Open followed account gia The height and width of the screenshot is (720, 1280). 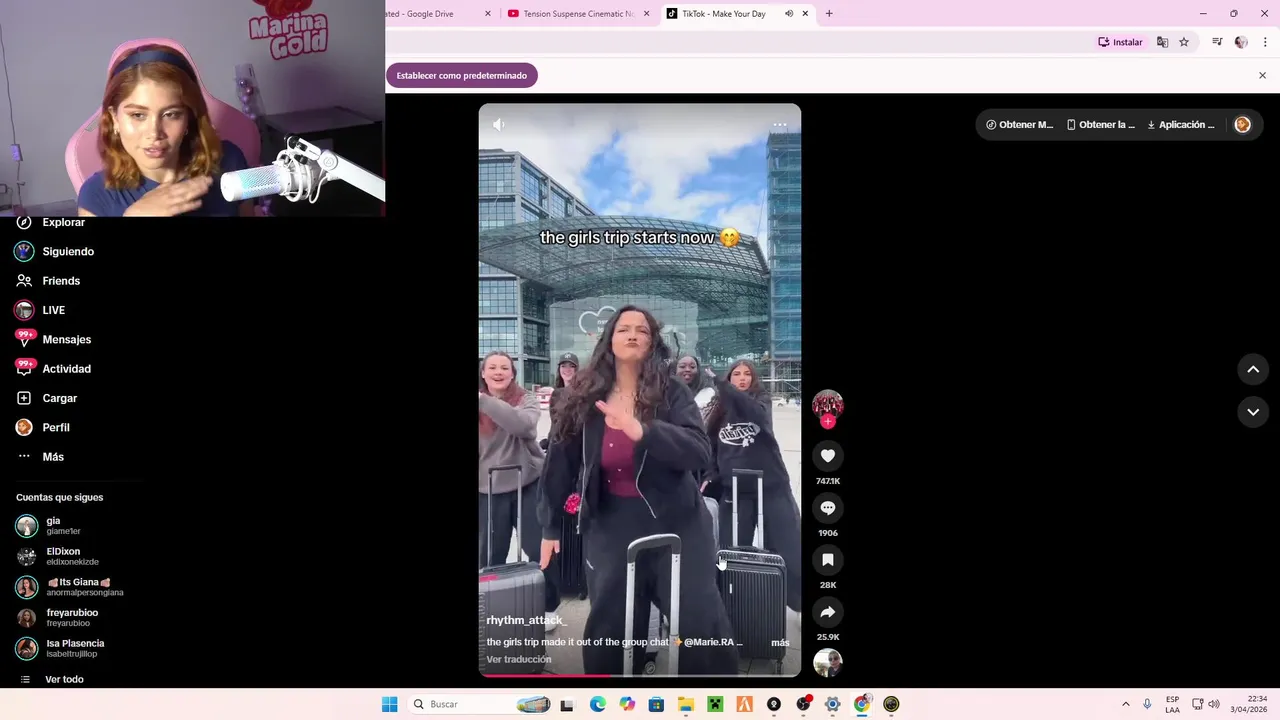coord(50,526)
